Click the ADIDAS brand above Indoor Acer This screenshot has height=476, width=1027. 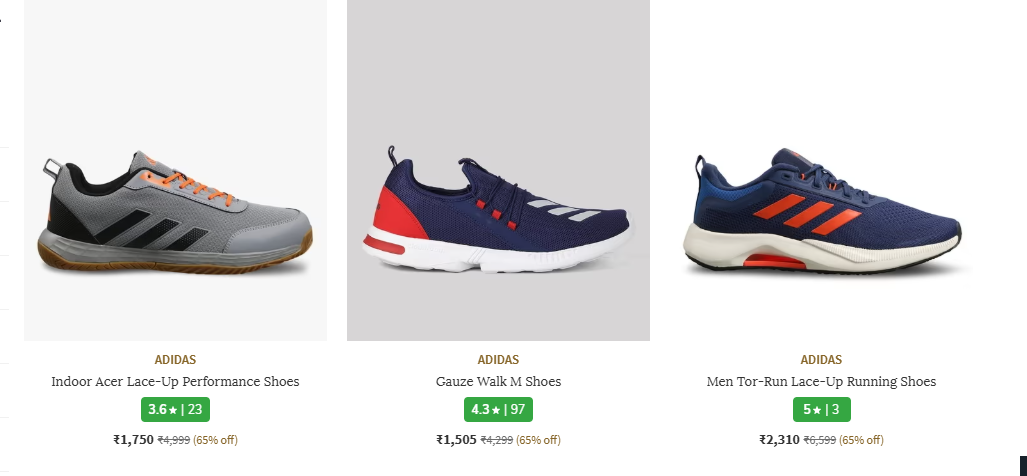[175, 360]
